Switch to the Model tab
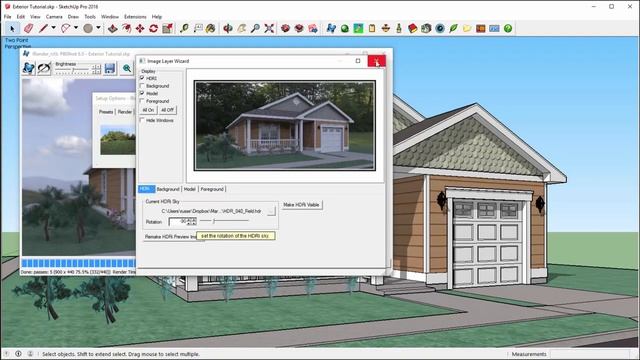 [x=189, y=189]
